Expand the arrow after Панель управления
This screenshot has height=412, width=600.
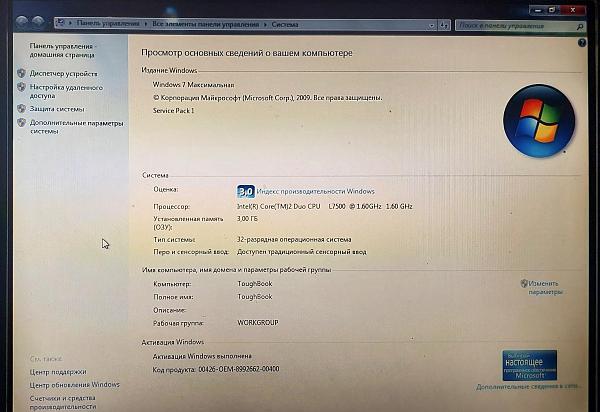[x=146, y=24]
